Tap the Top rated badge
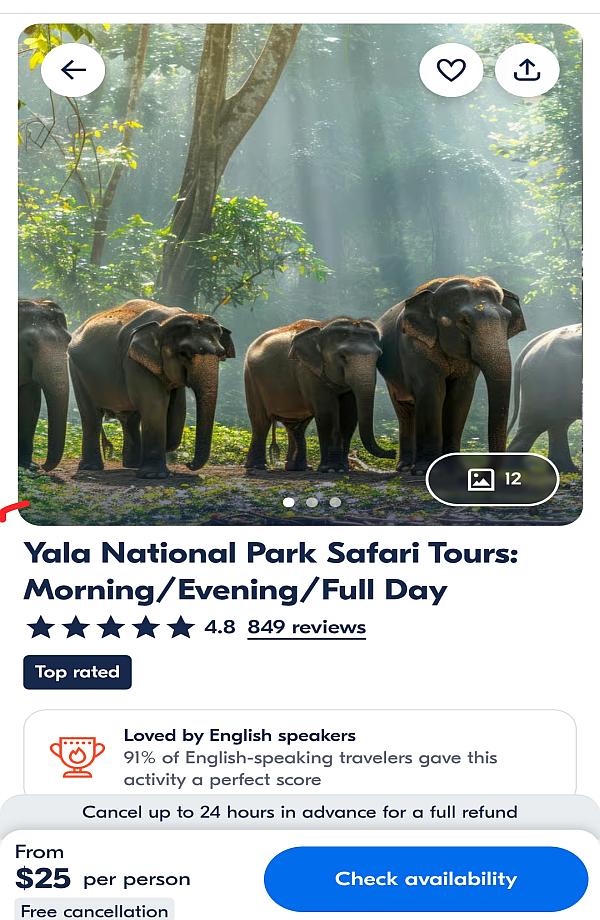This screenshot has width=600, height=920. point(77,672)
